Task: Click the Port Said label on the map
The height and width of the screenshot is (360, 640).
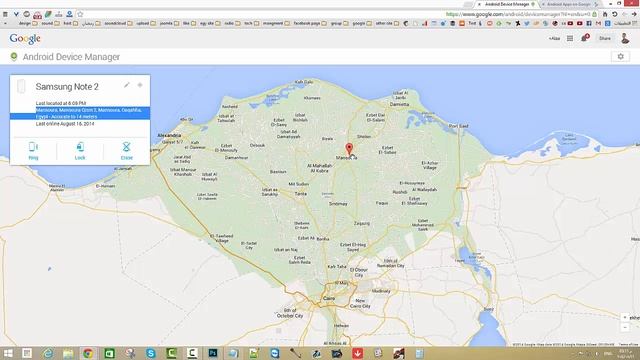Action: 458,126
